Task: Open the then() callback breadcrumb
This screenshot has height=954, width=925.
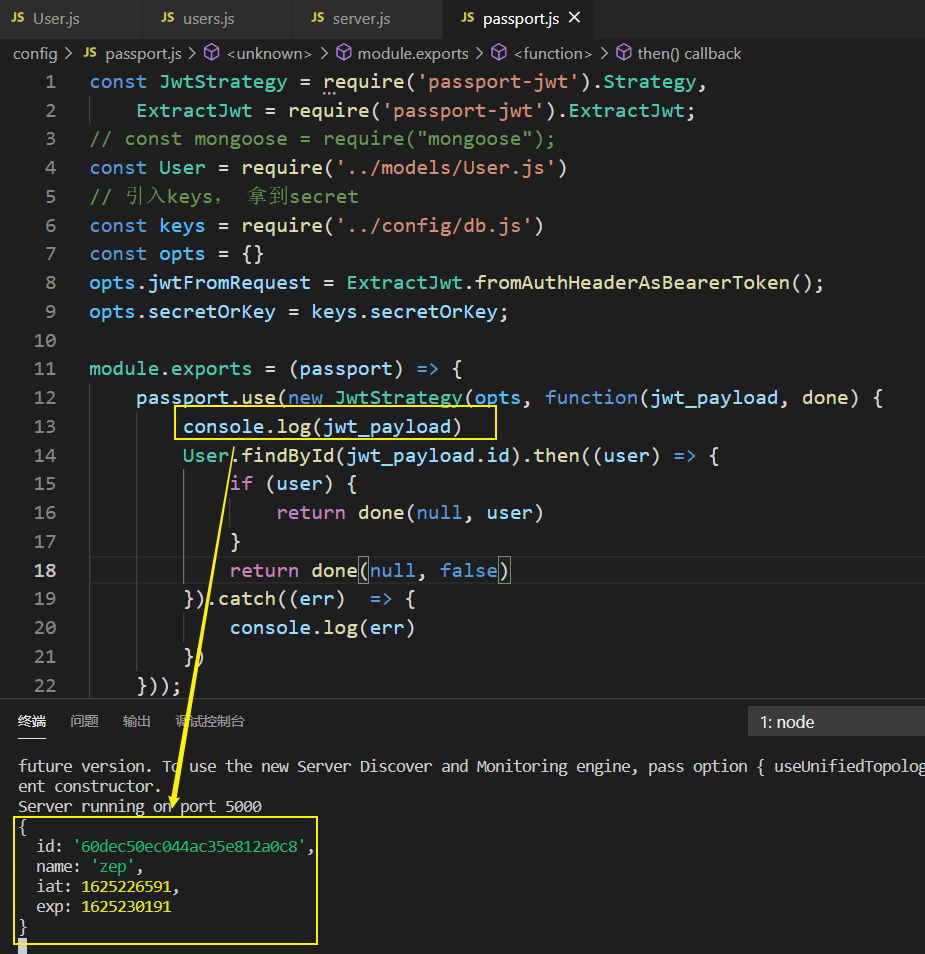Action: 689,54
